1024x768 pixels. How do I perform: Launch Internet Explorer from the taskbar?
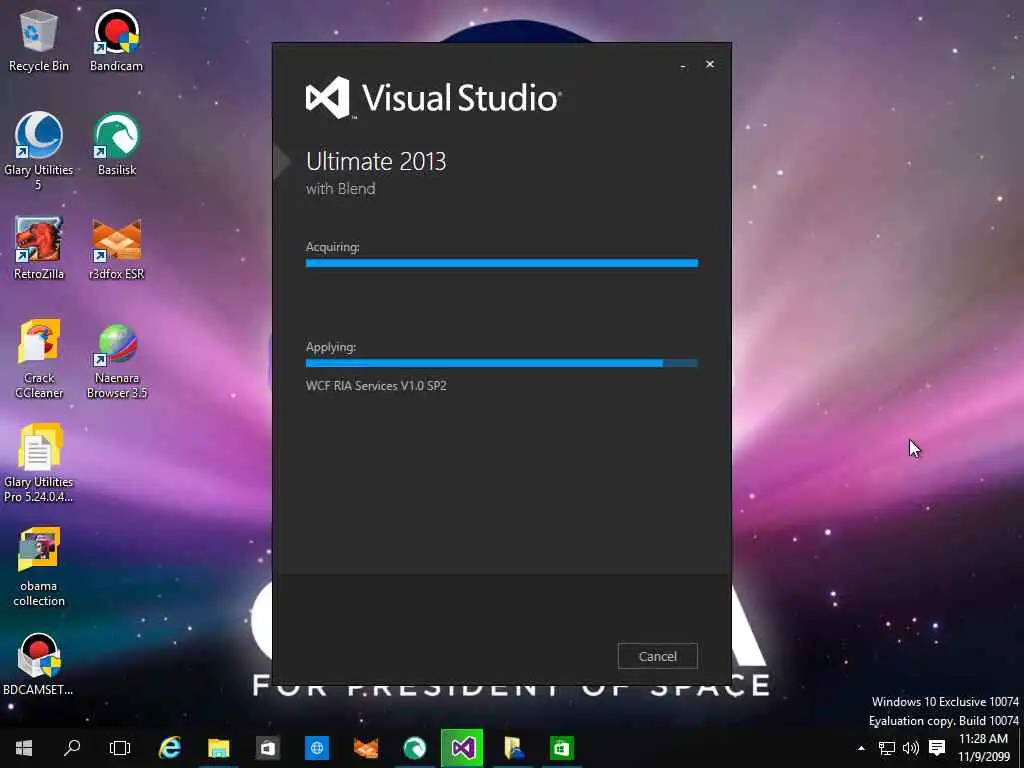point(170,748)
